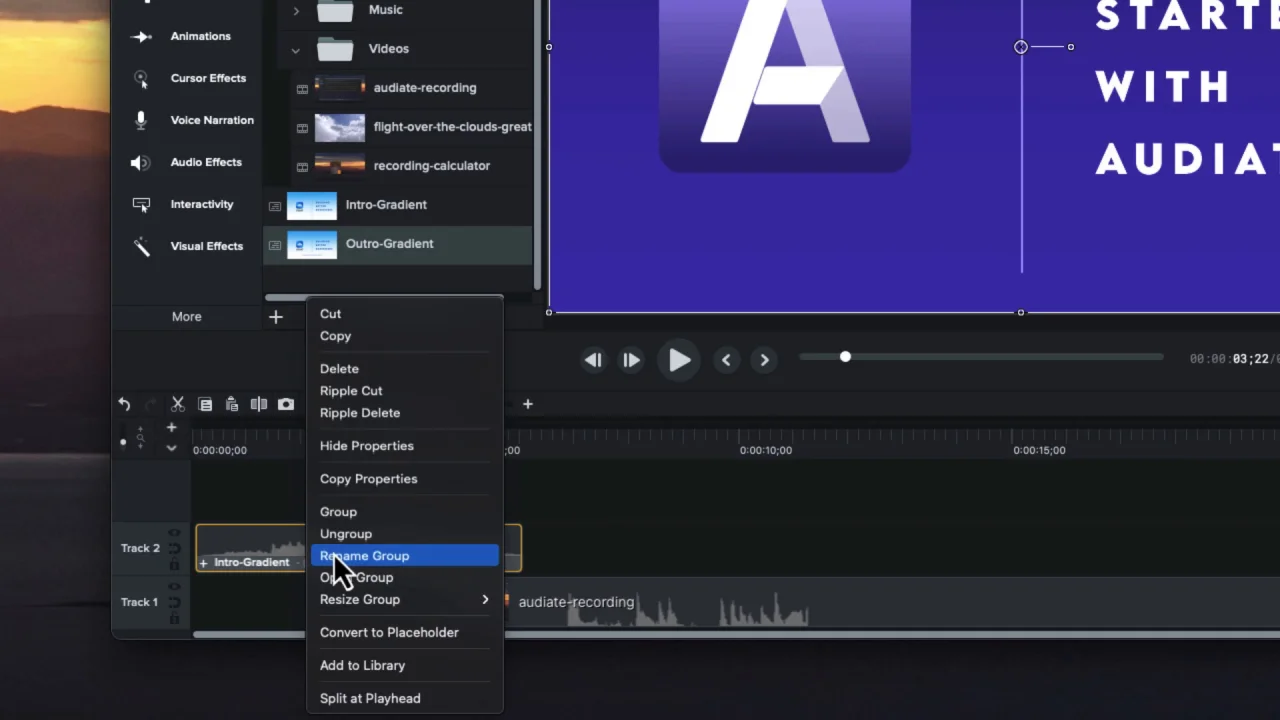Click the 0:00:10;00 mark on ruler

pos(766,451)
